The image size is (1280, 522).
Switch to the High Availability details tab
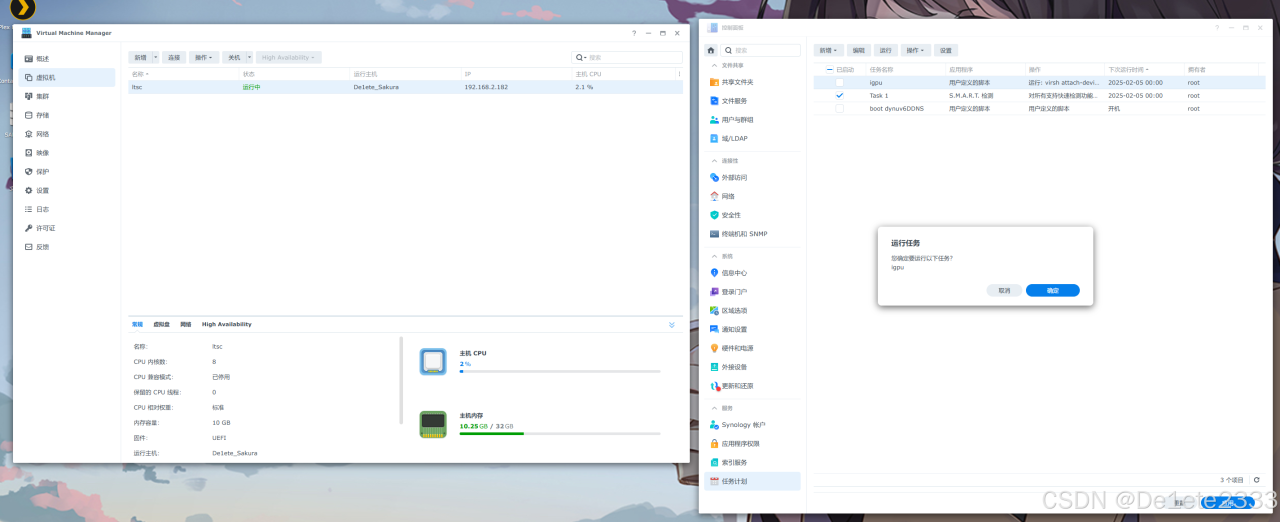226,324
